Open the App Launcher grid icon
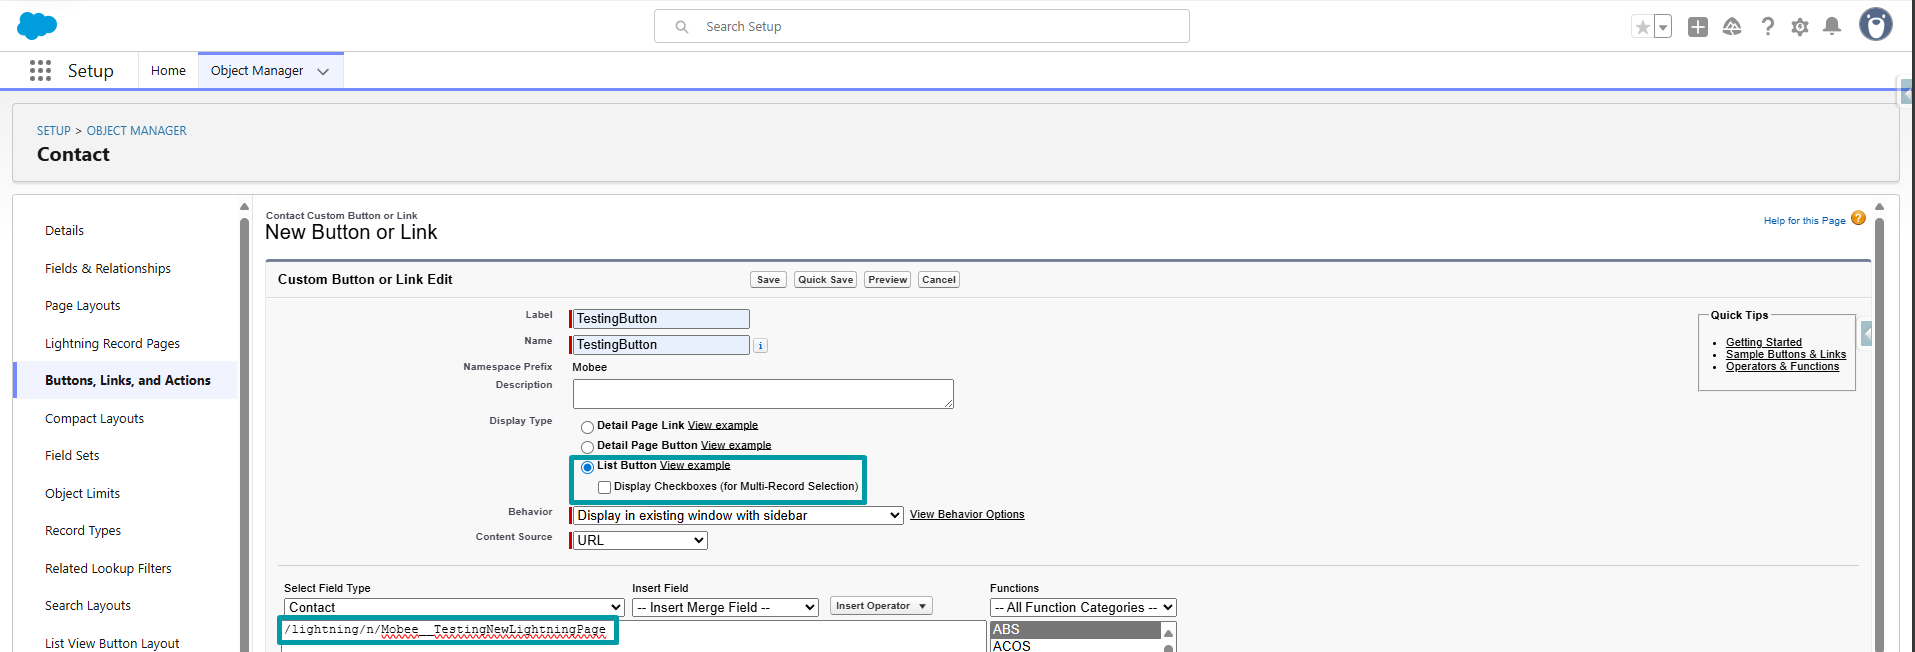This screenshot has height=652, width=1915. (40, 70)
